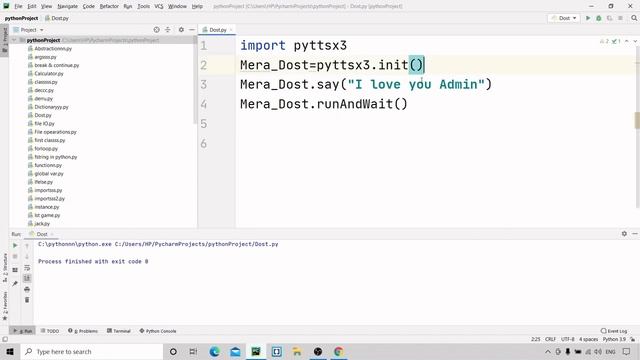Viewport: 640px width, 360px height.
Task: Open the Terminal tool window
Action: 119,331
